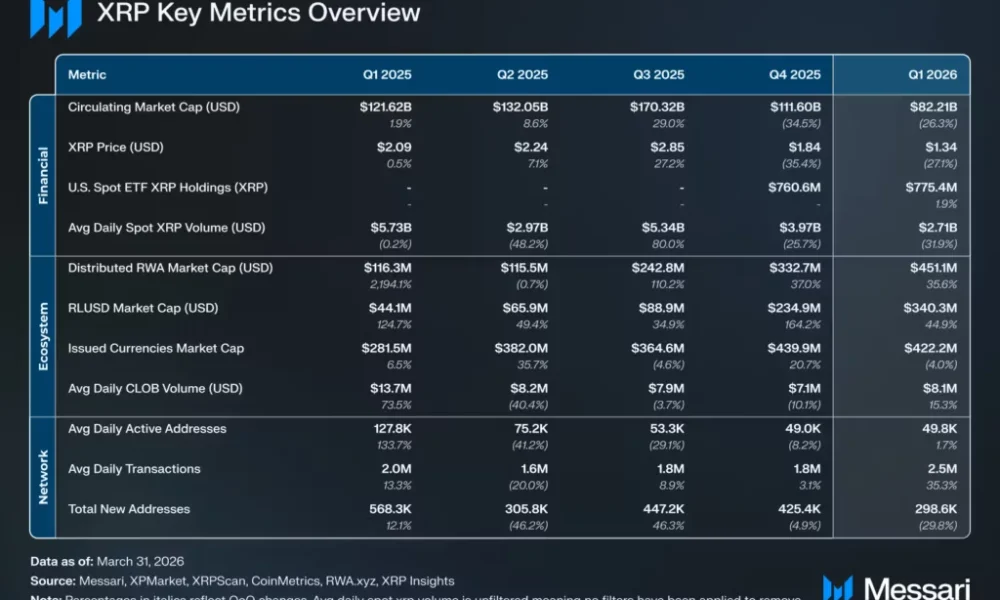This screenshot has width=1000, height=600.
Task: Click the "Ecosystem" section label
Action: pyautogui.click(x=43, y=337)
